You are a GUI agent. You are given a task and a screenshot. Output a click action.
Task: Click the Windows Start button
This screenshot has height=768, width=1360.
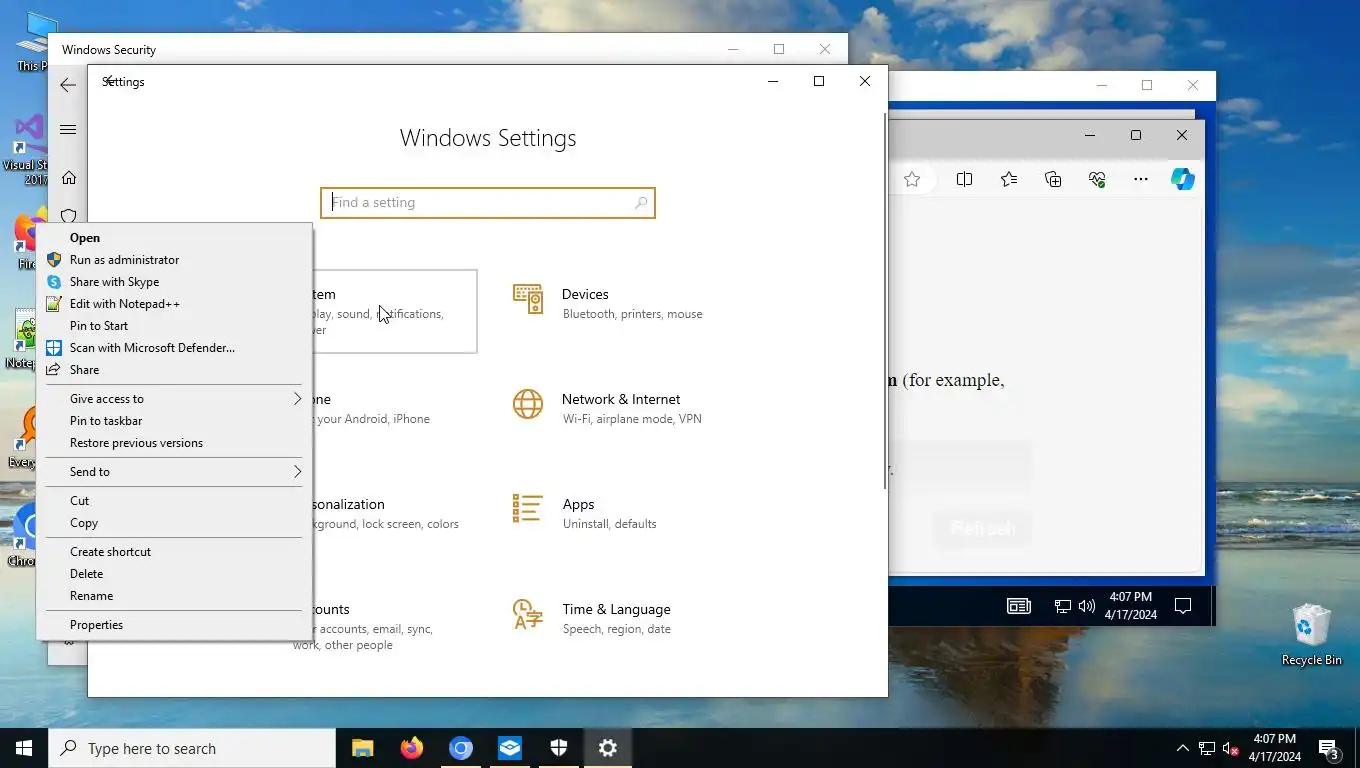[x=24, y=748]
